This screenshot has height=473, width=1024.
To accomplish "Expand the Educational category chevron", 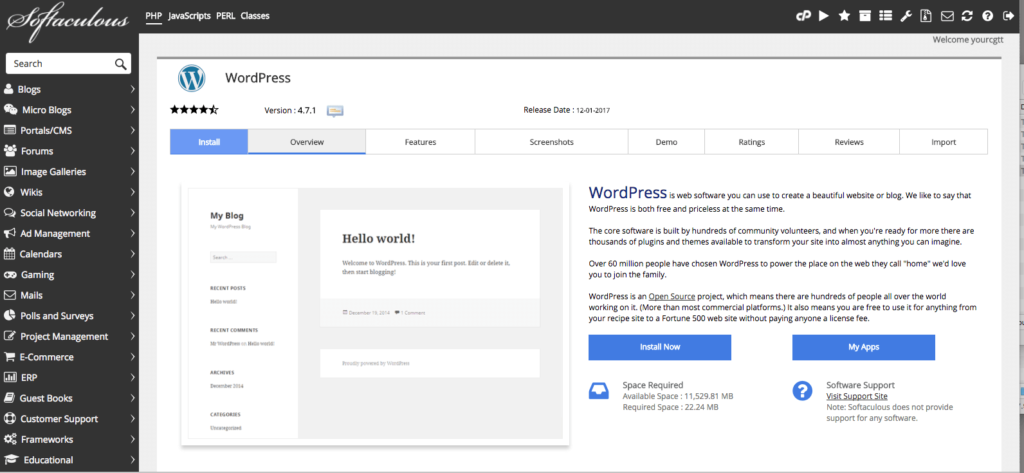I will [133, 460].
